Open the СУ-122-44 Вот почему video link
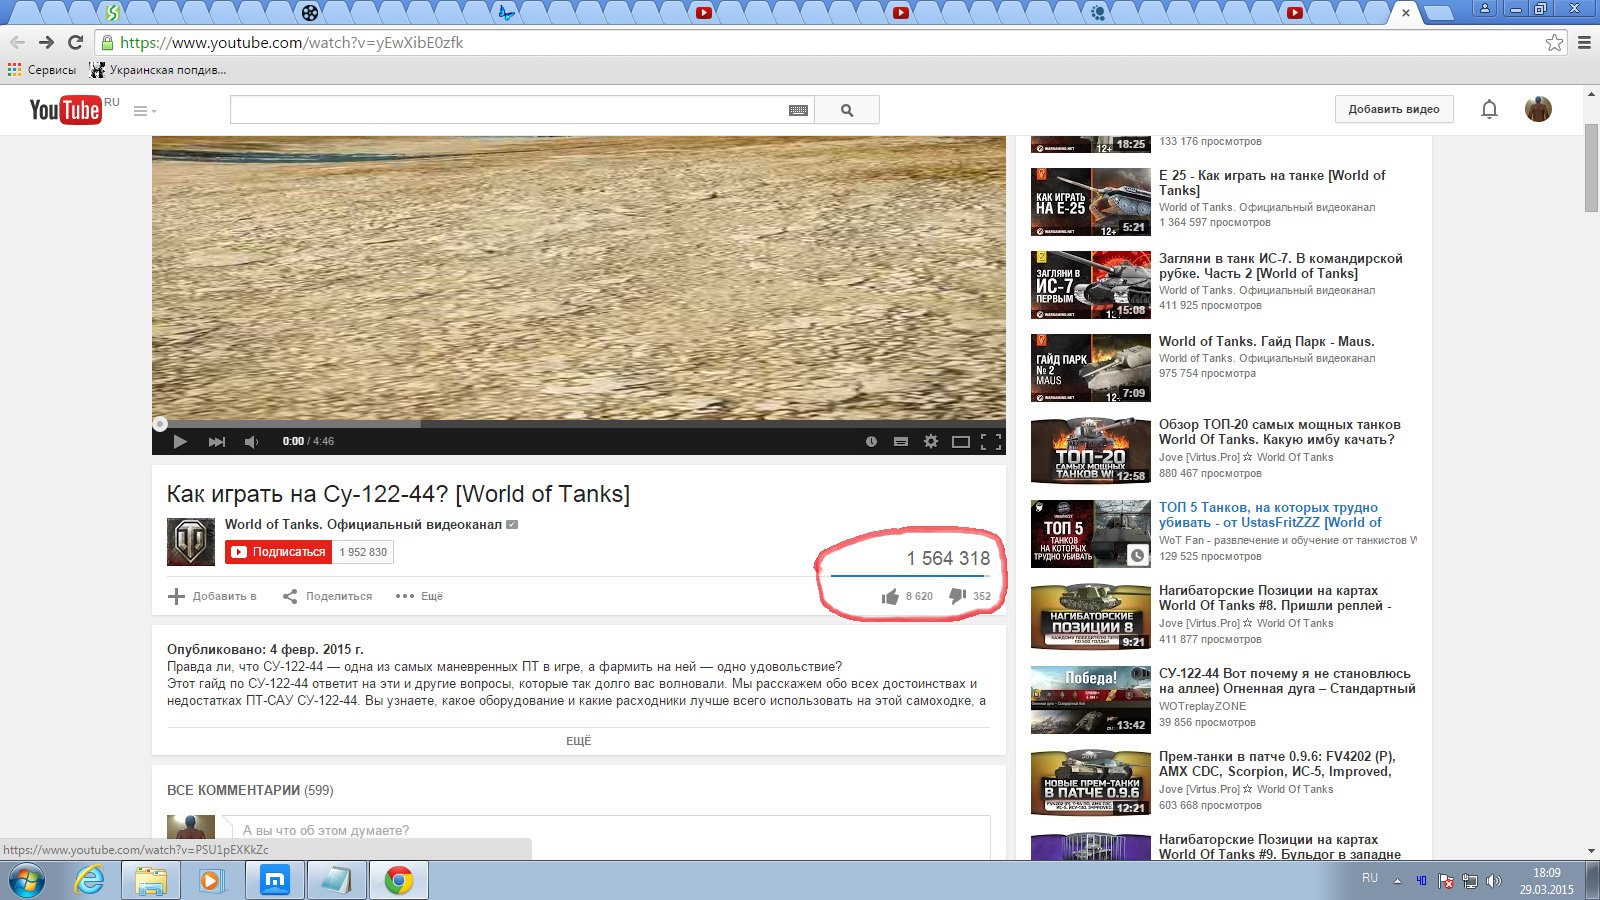The width and height of the screenshot is (1600, 900). click(x=1287, y=681)
